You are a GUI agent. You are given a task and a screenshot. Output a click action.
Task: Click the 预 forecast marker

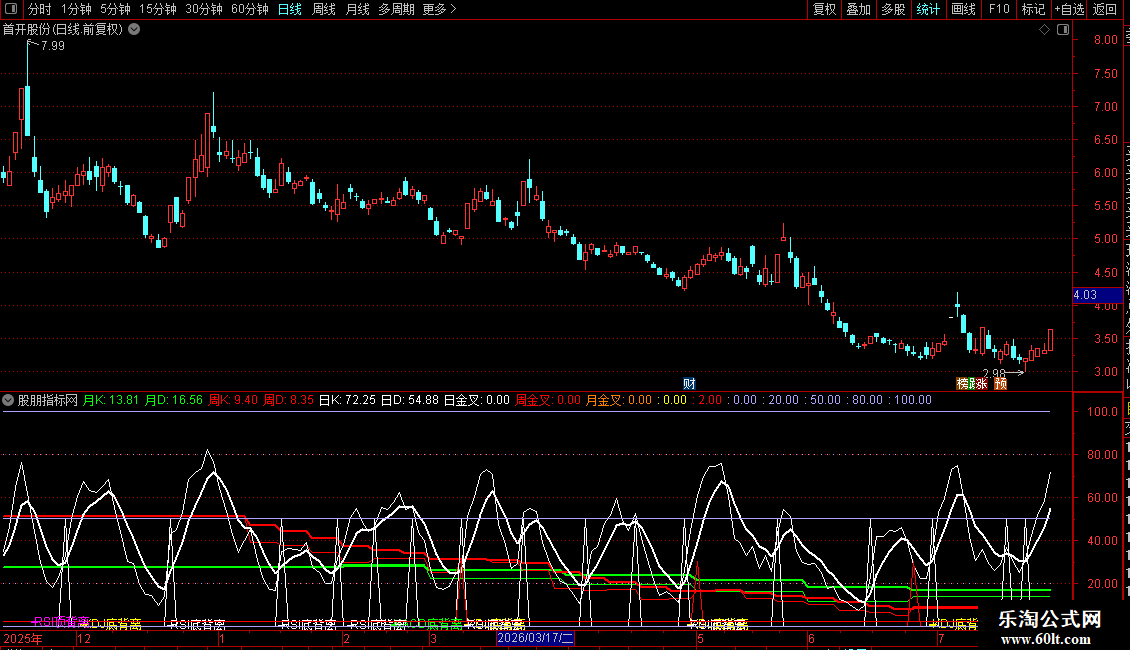point(1000,383)
